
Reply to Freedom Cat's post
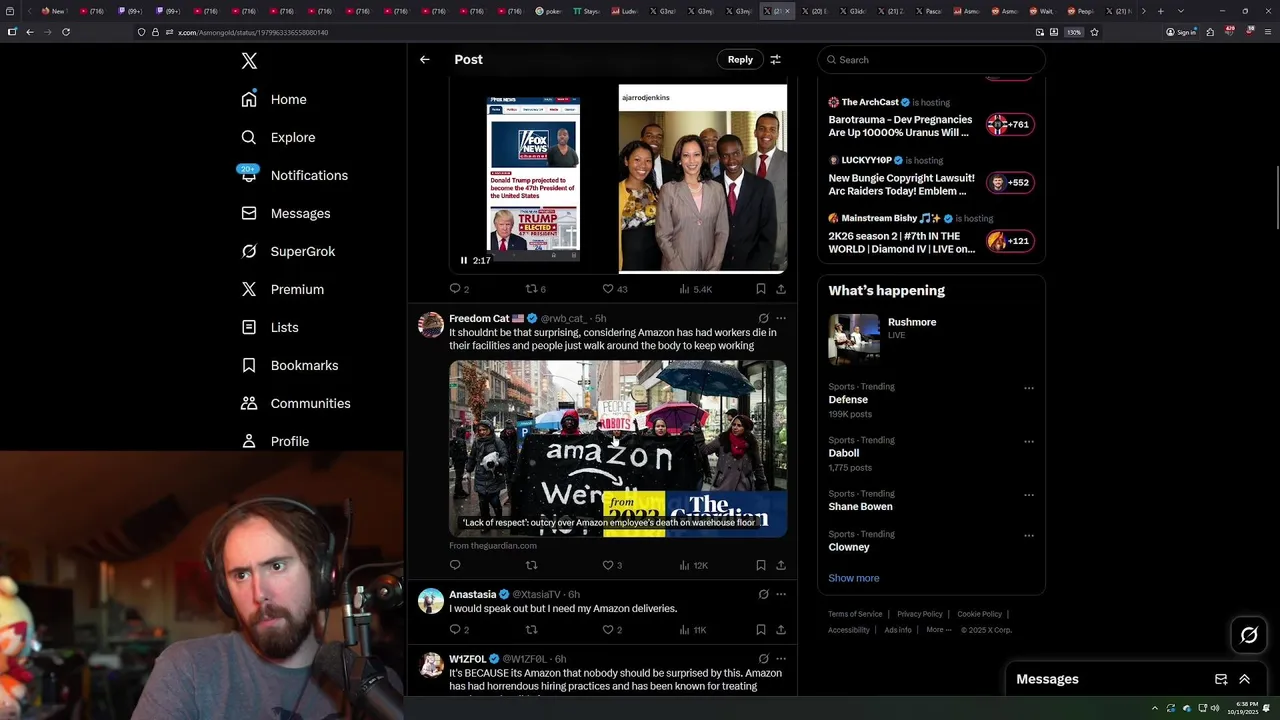[x=455, y=565]
